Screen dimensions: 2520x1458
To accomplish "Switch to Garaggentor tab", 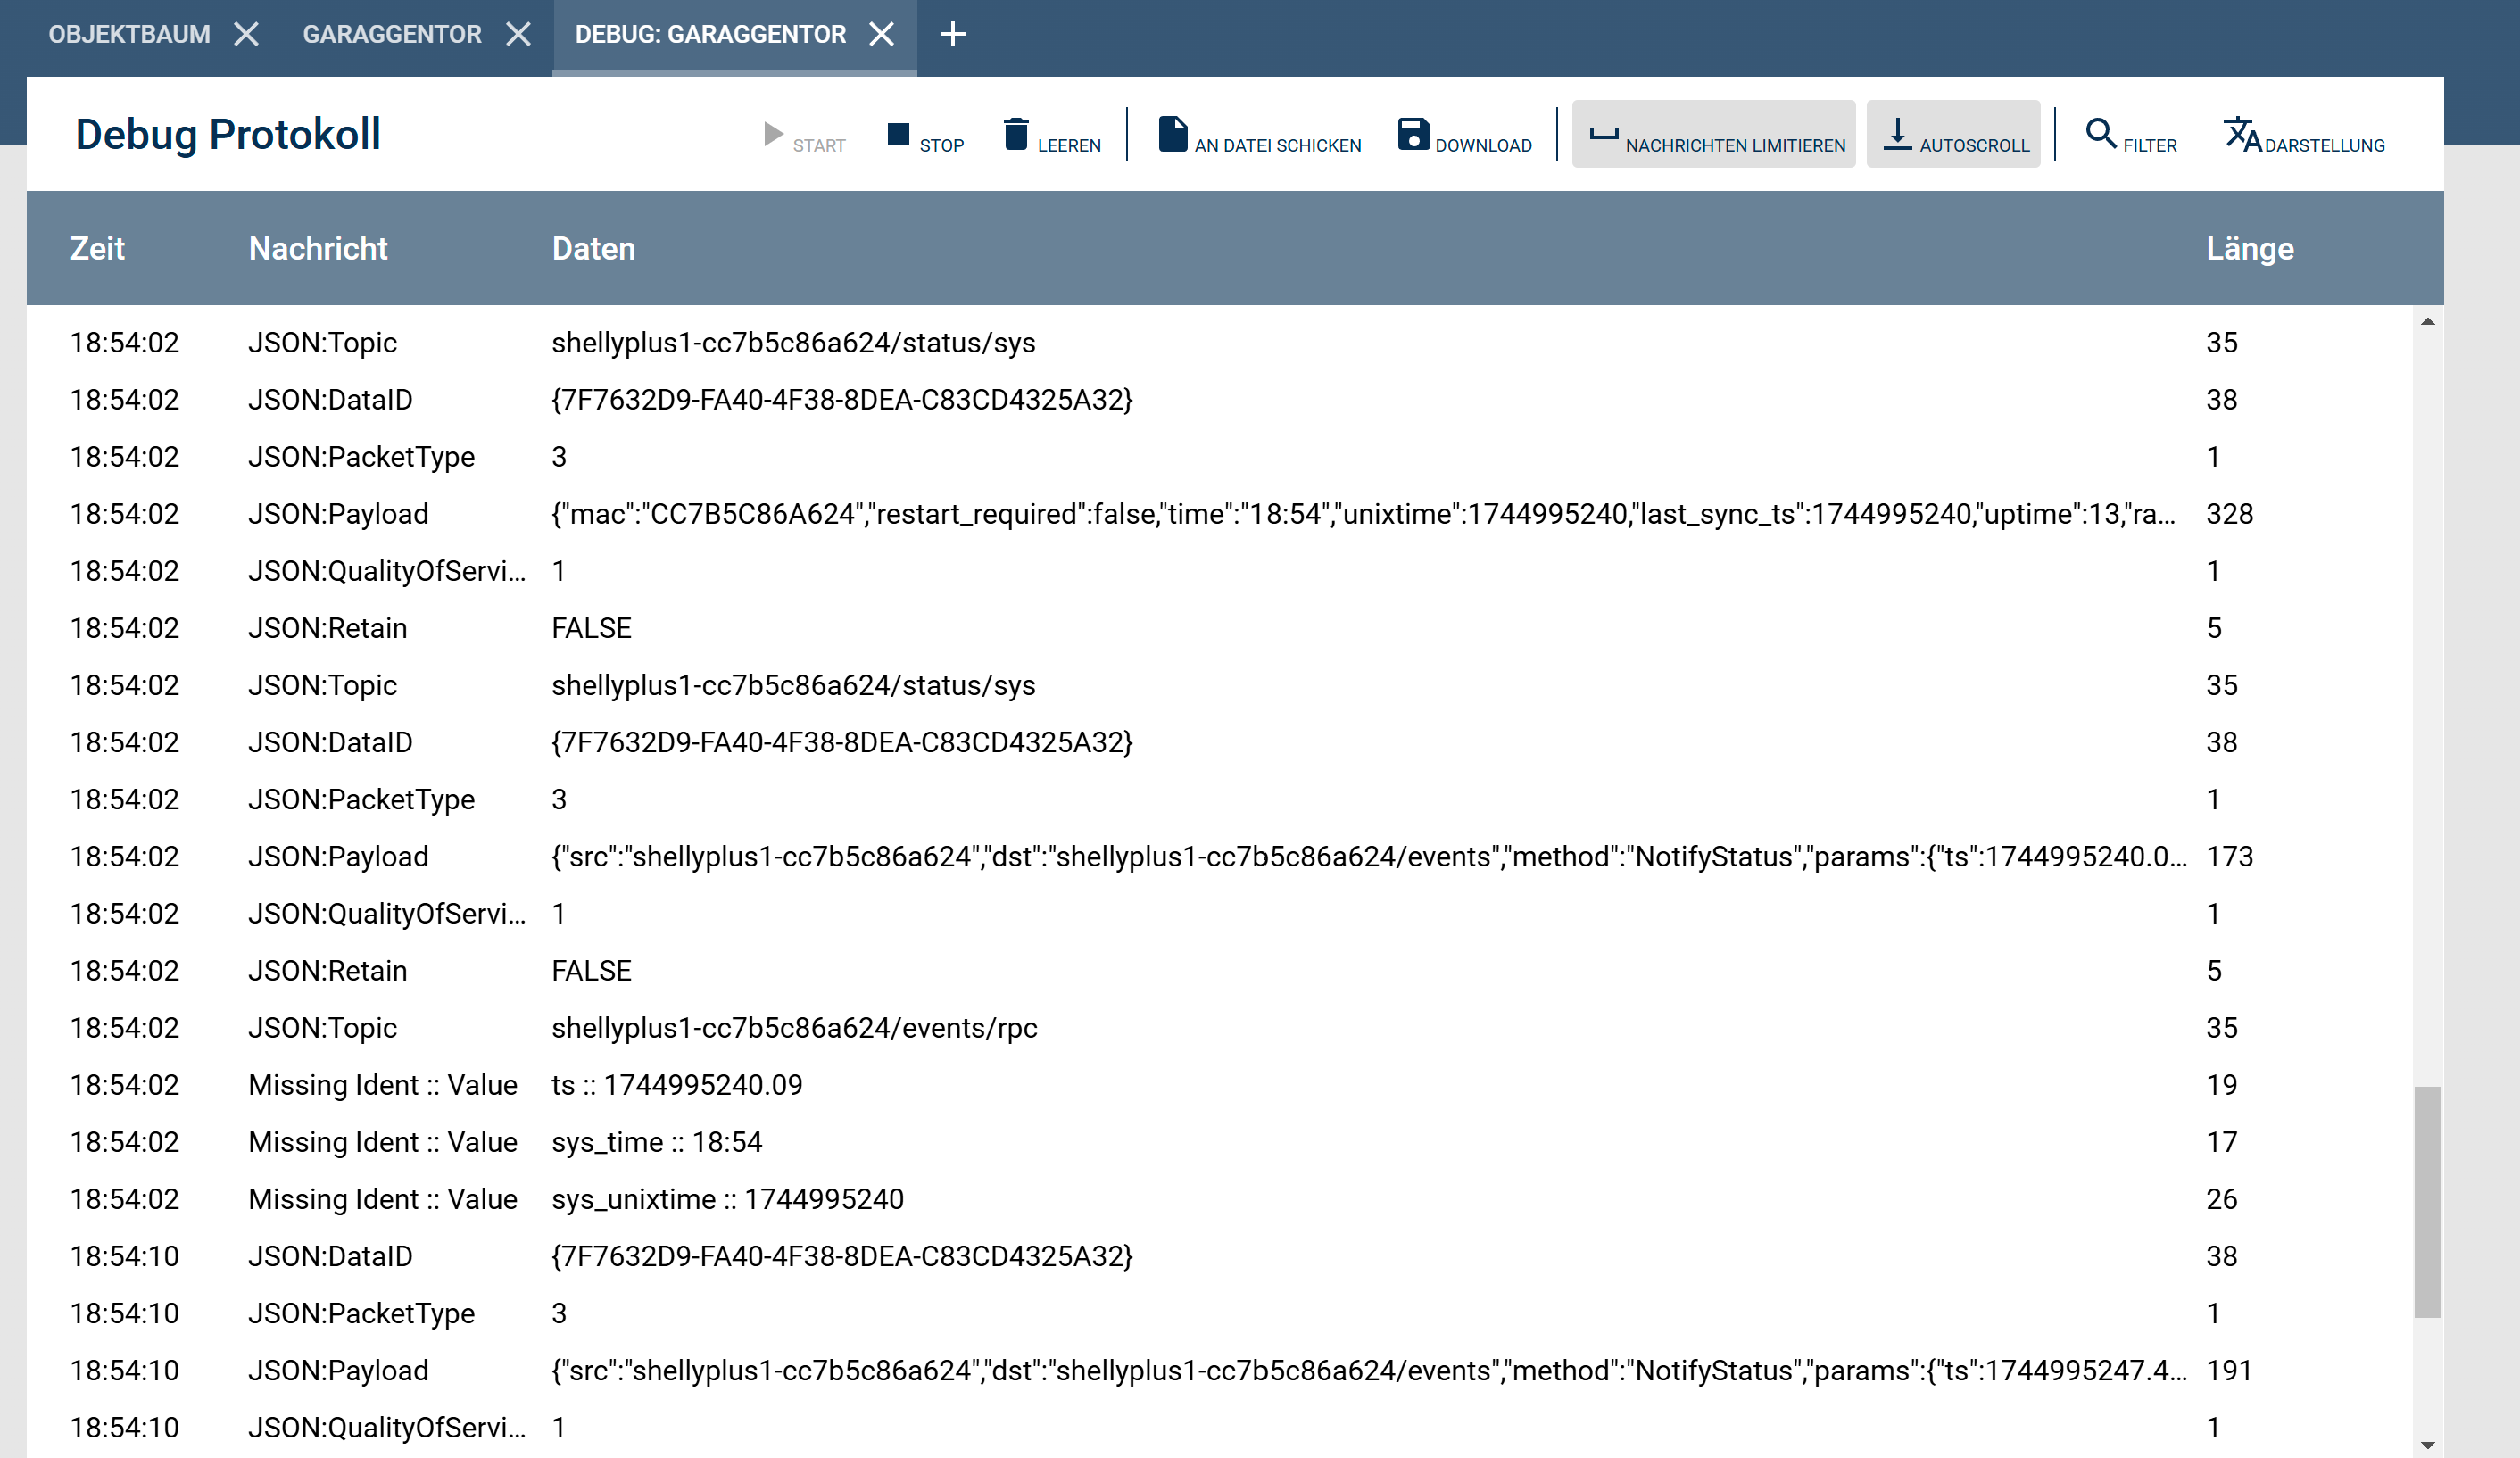I will [392, 35].
